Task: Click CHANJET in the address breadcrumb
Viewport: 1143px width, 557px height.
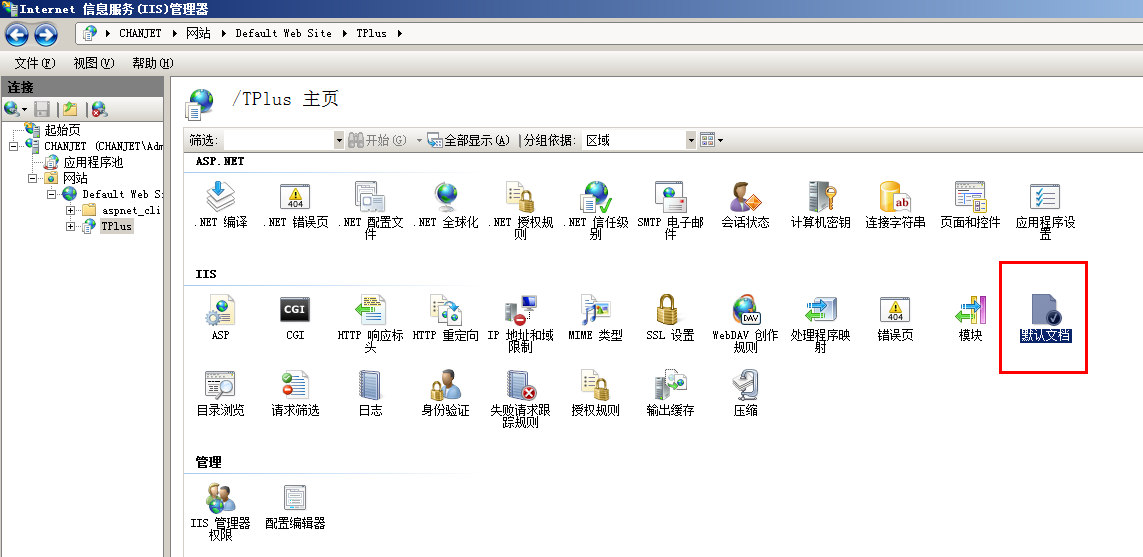Action: pyautogui.click(x=140, y=34)
